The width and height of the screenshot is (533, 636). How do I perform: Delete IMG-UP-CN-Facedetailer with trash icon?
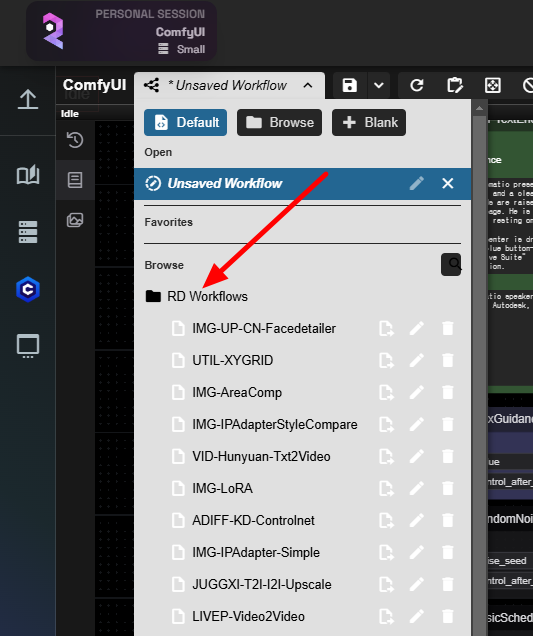448,328
